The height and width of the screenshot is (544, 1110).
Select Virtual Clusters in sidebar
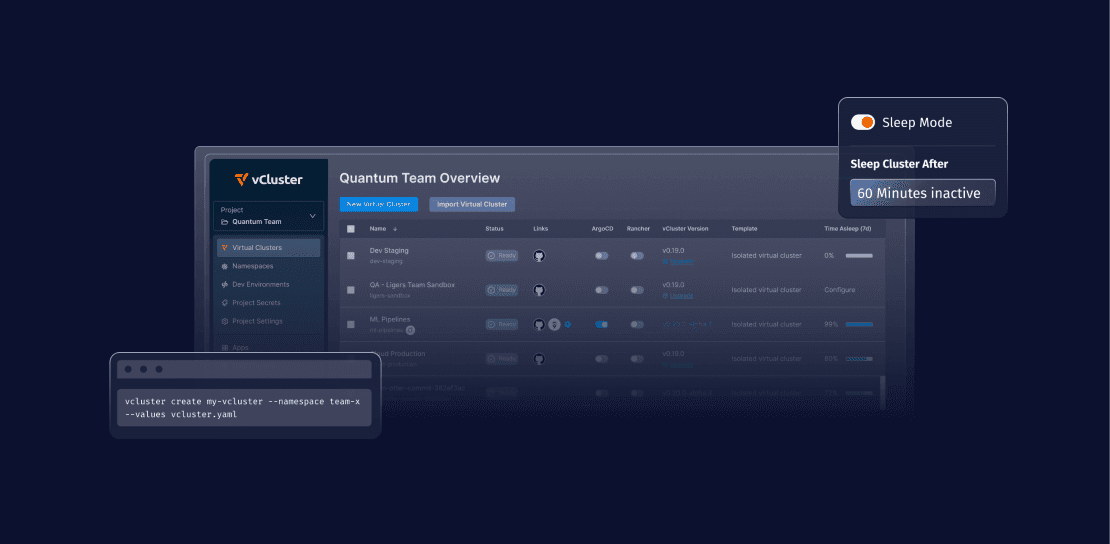pos(268,248)
